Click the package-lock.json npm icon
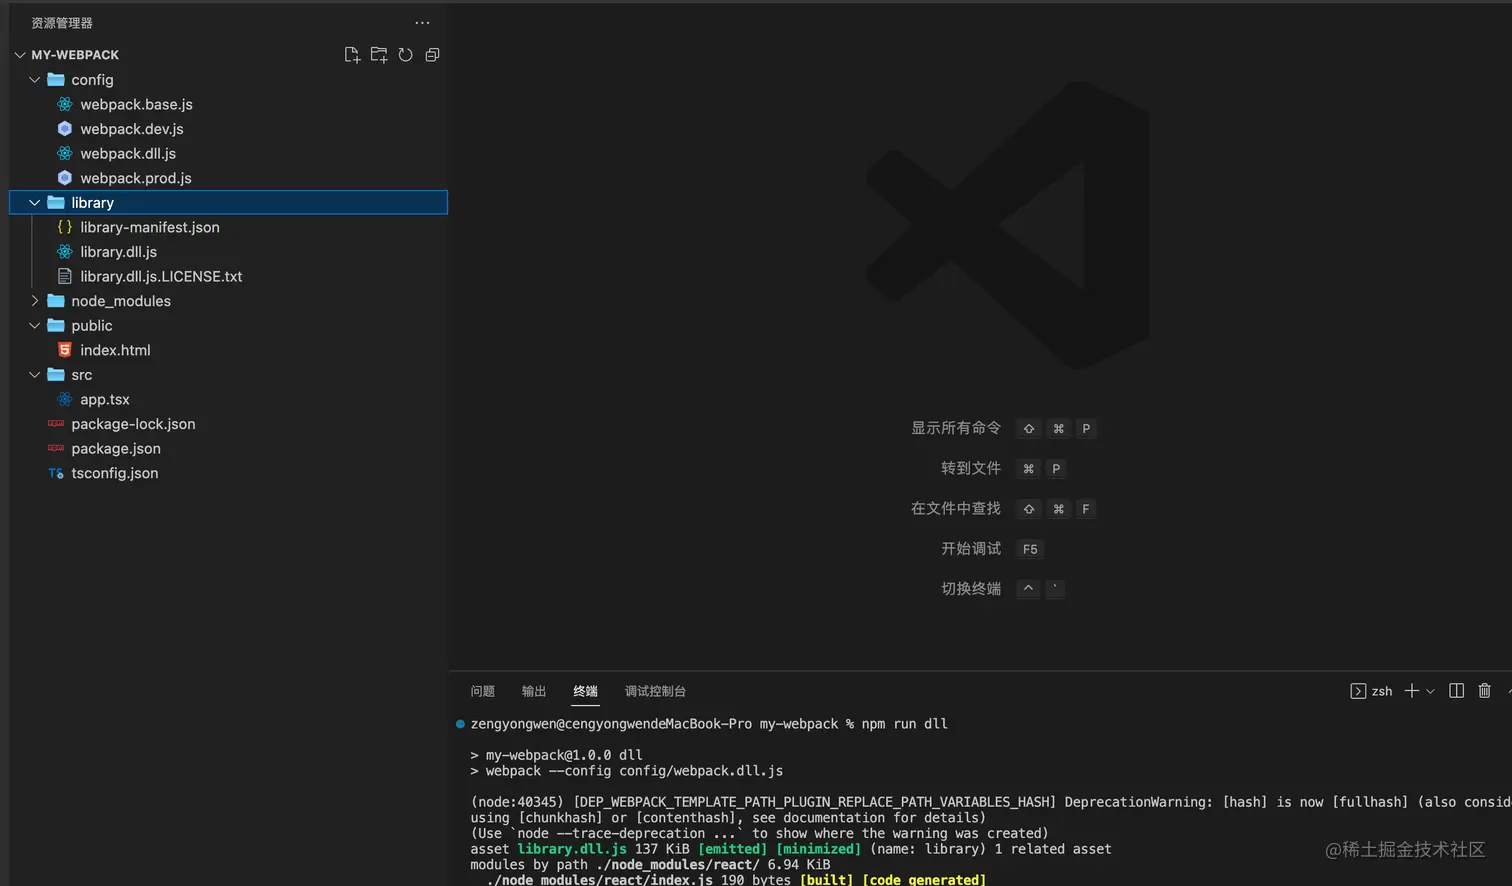 [56, 424]
